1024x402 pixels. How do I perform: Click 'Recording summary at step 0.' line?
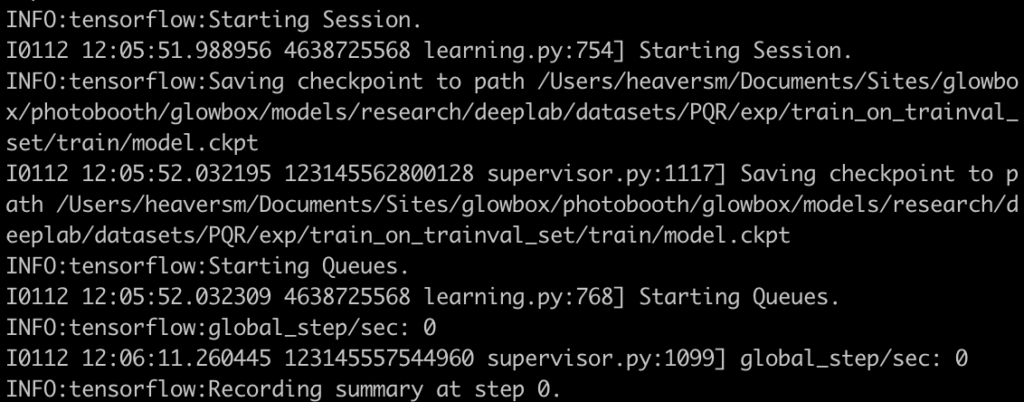tap(283, 390)
